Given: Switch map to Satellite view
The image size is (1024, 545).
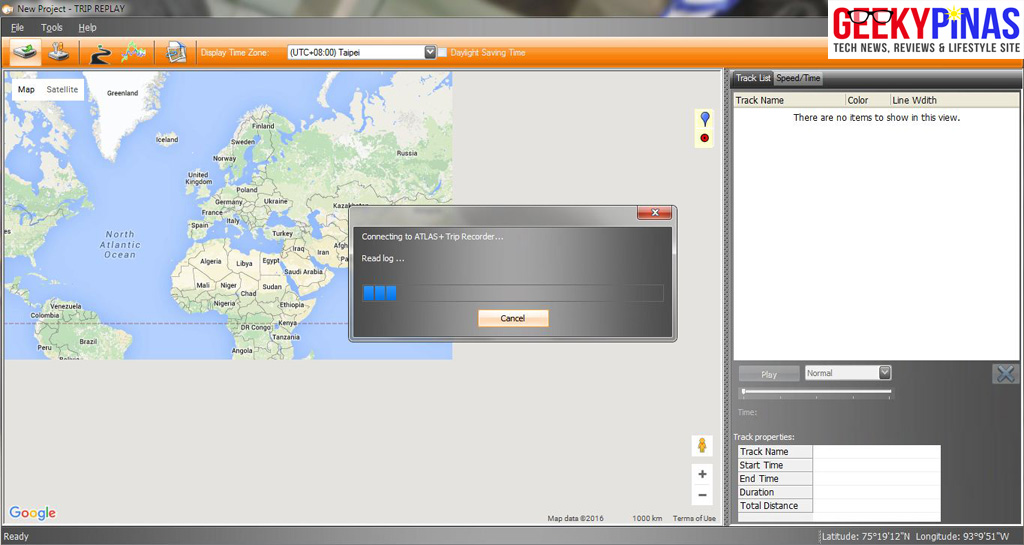Looking at the screenshot, I should pos(62,89).
